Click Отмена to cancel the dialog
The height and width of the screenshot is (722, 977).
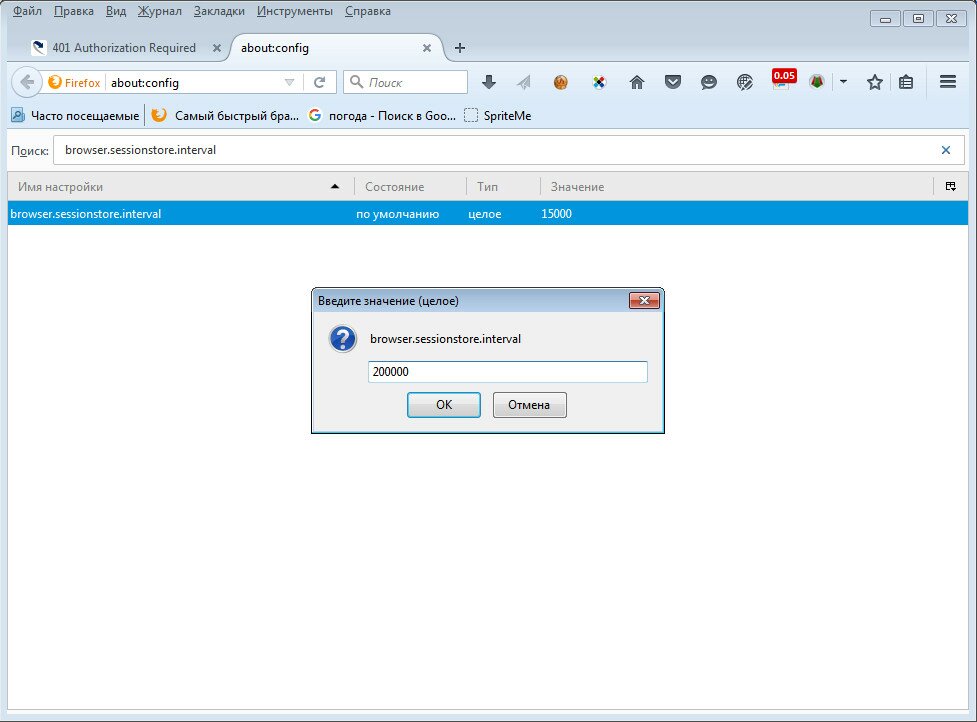(x=529, y=405)
